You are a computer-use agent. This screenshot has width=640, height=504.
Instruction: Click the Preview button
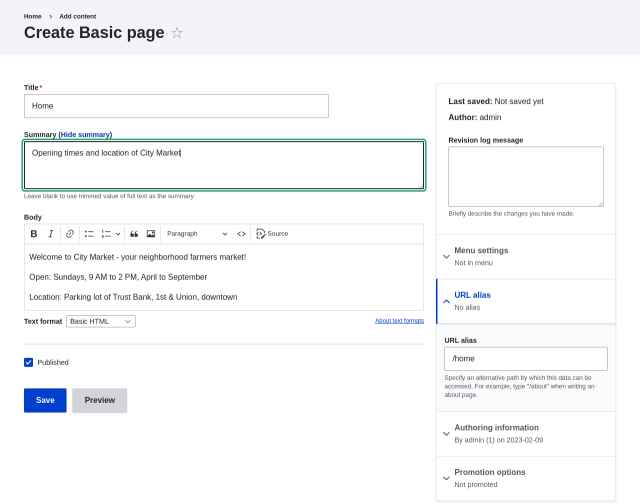click(100, 400)
